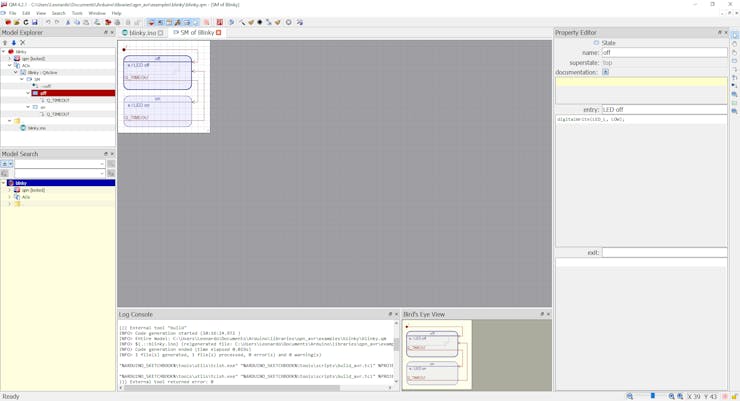Open first Model Search combo box dropdown
740x401 pixels.
101,164
